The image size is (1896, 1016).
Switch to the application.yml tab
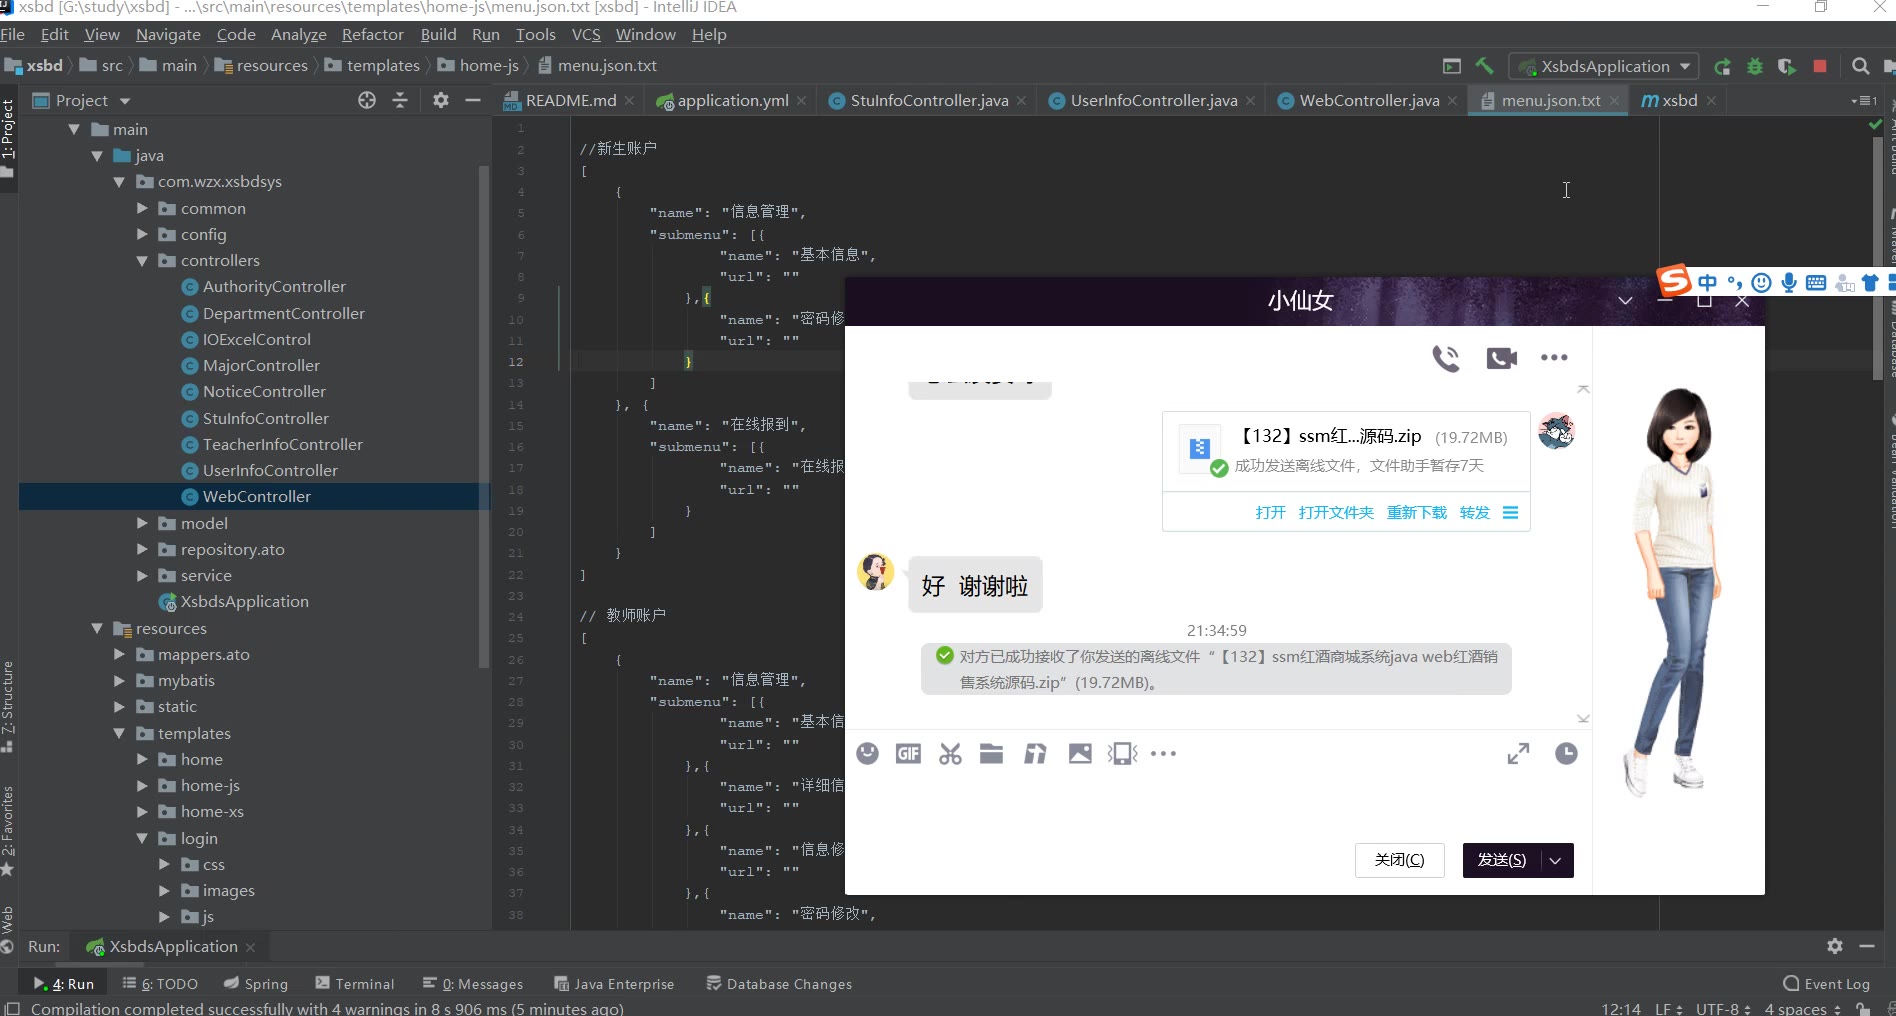(732, 101)
